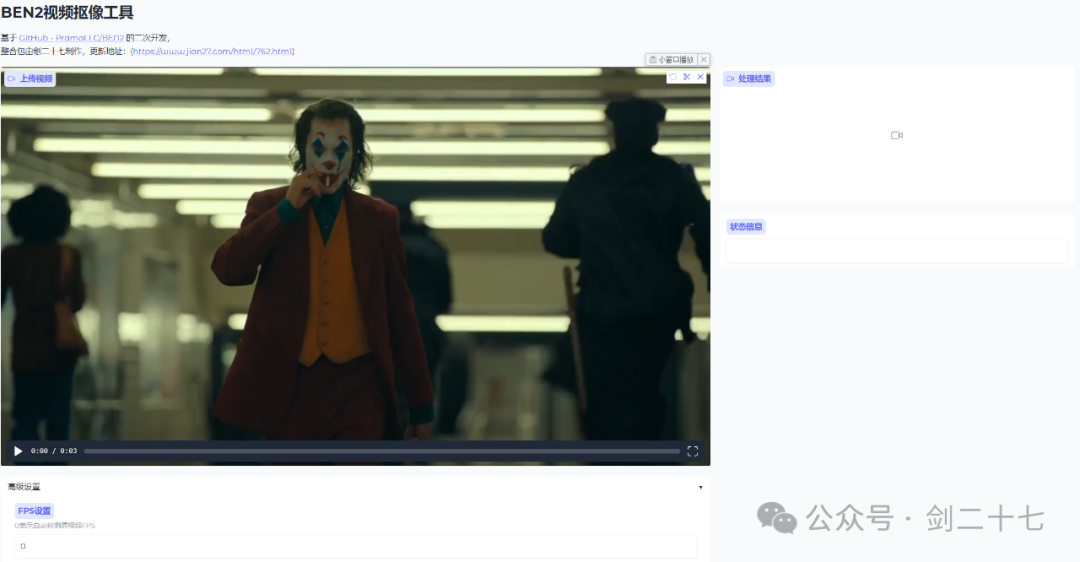Click the video placeholder icon in 处理结果

(x=896, y=136)
